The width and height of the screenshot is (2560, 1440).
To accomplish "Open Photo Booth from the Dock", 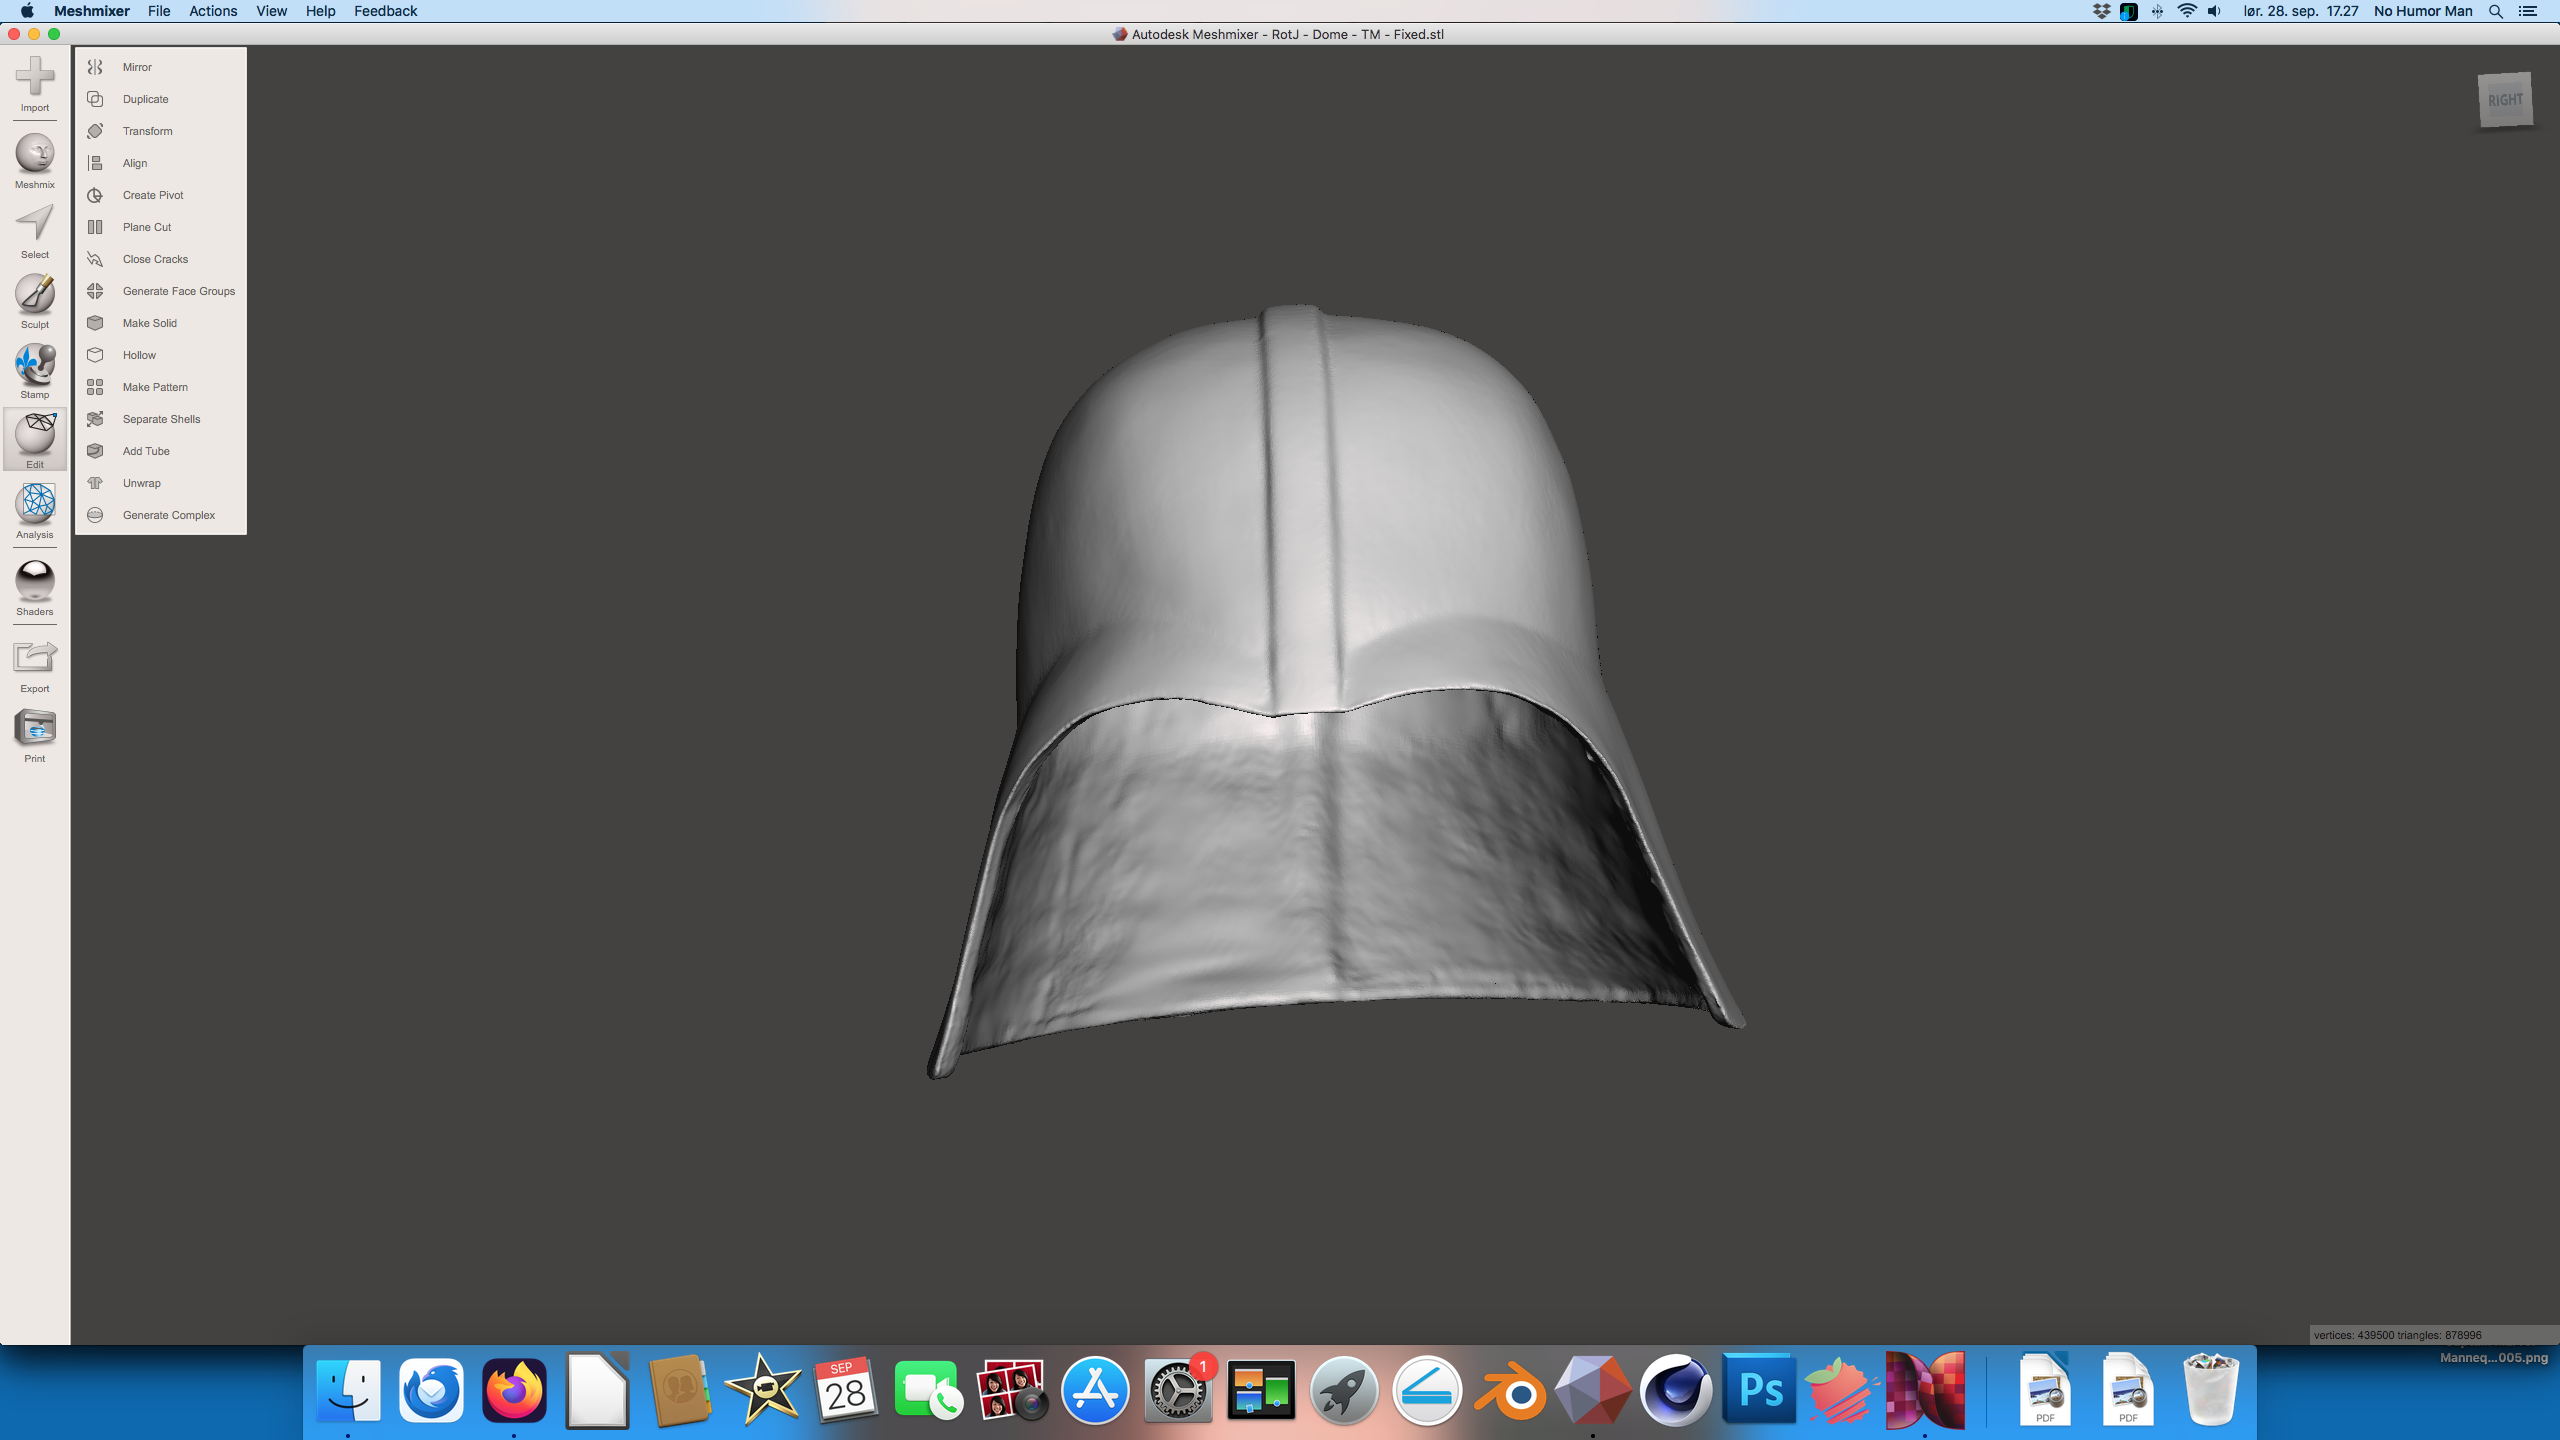I will (1012, 1390).
